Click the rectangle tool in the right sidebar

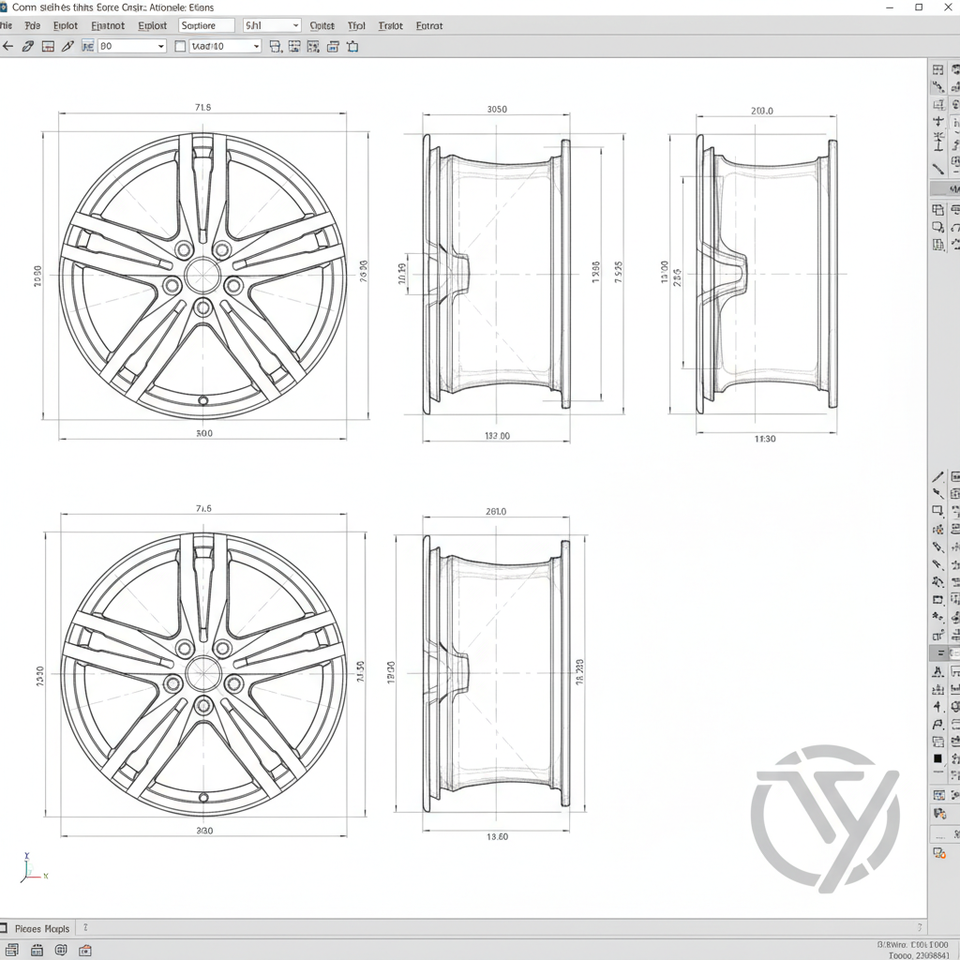click(938, 512)
